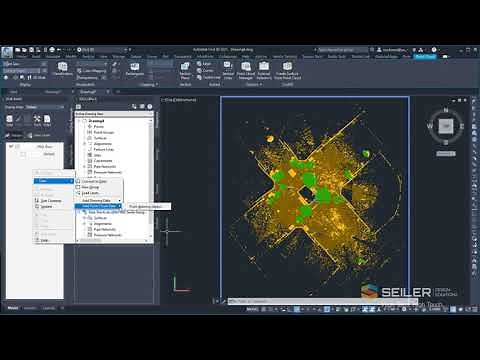Toggle the default layer checkbox in Display Manager
Screen dimensions: 480x360
[23, 154]
